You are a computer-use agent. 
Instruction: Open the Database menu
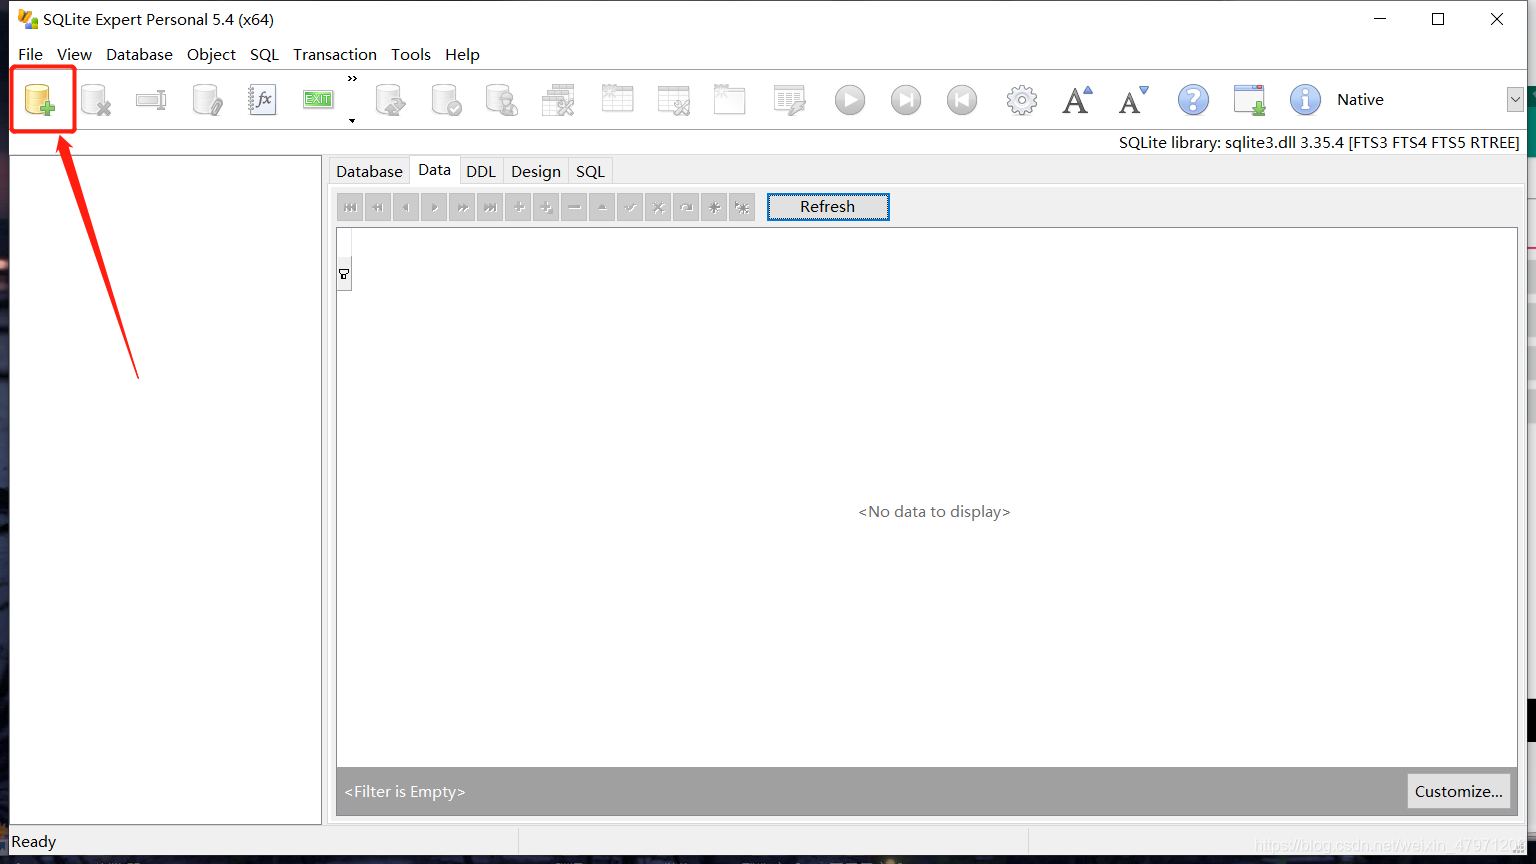coord(139,54)
